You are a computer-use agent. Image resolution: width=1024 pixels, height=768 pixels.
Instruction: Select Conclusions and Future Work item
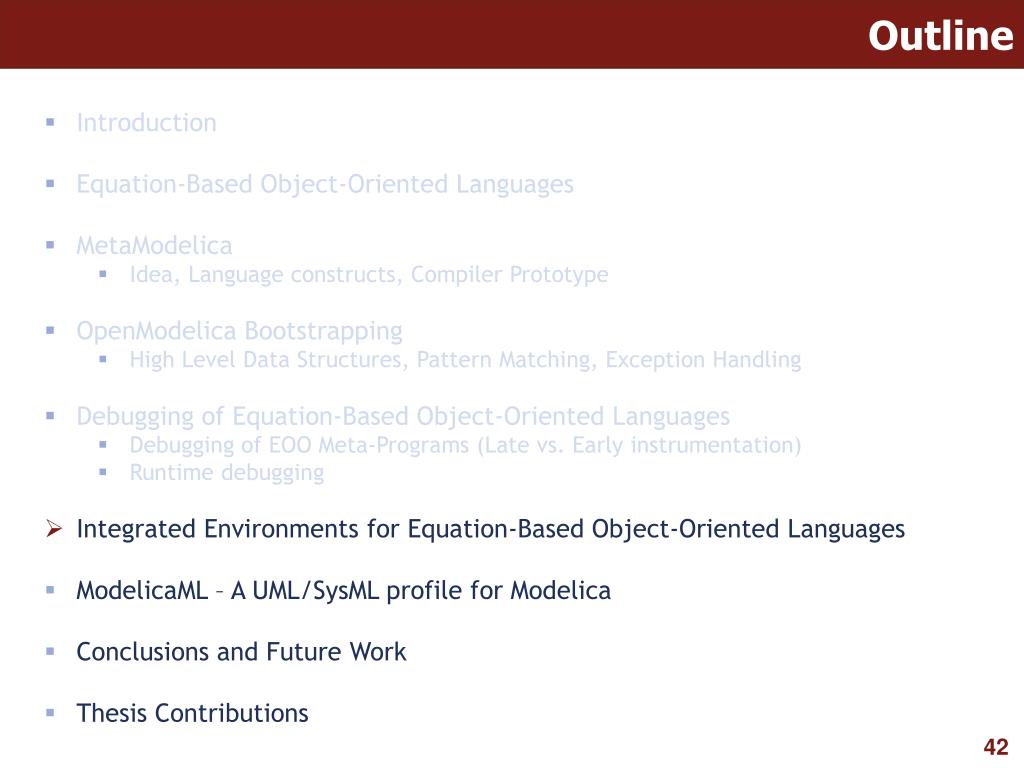tap(241, 652)
